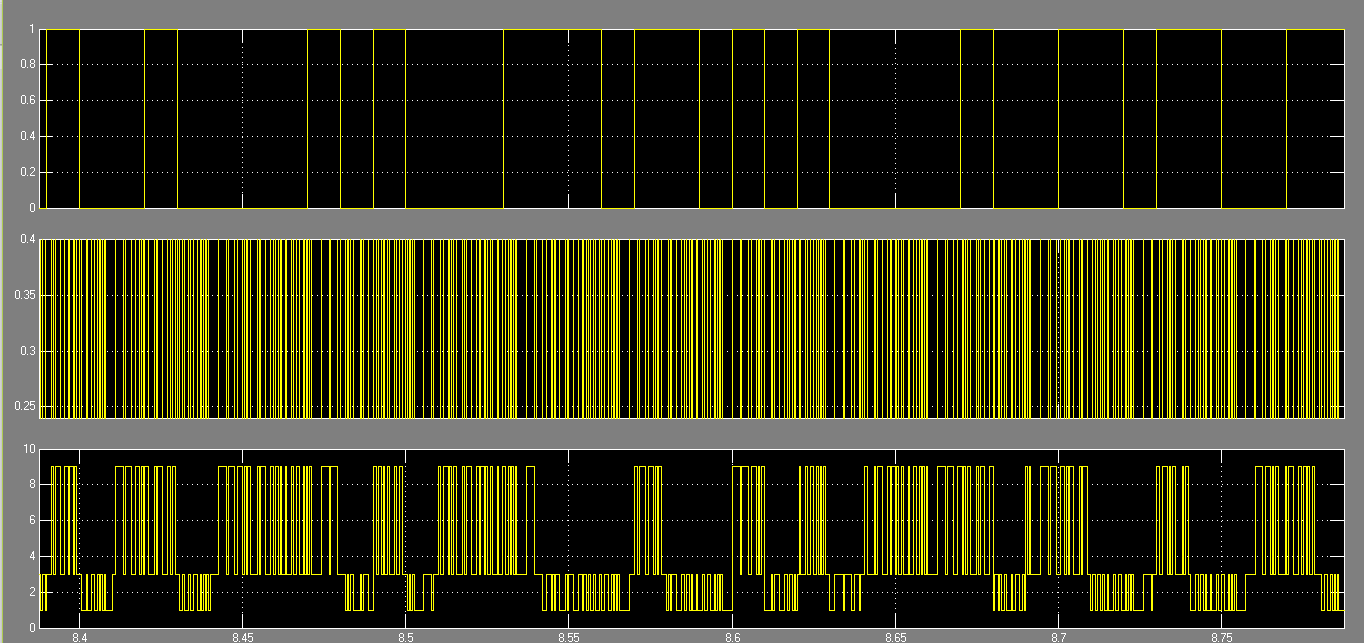This screenshot has width=1364, height=643.
Task: Click inside the middle dense switching-signal axes
Action: point(693,329)
